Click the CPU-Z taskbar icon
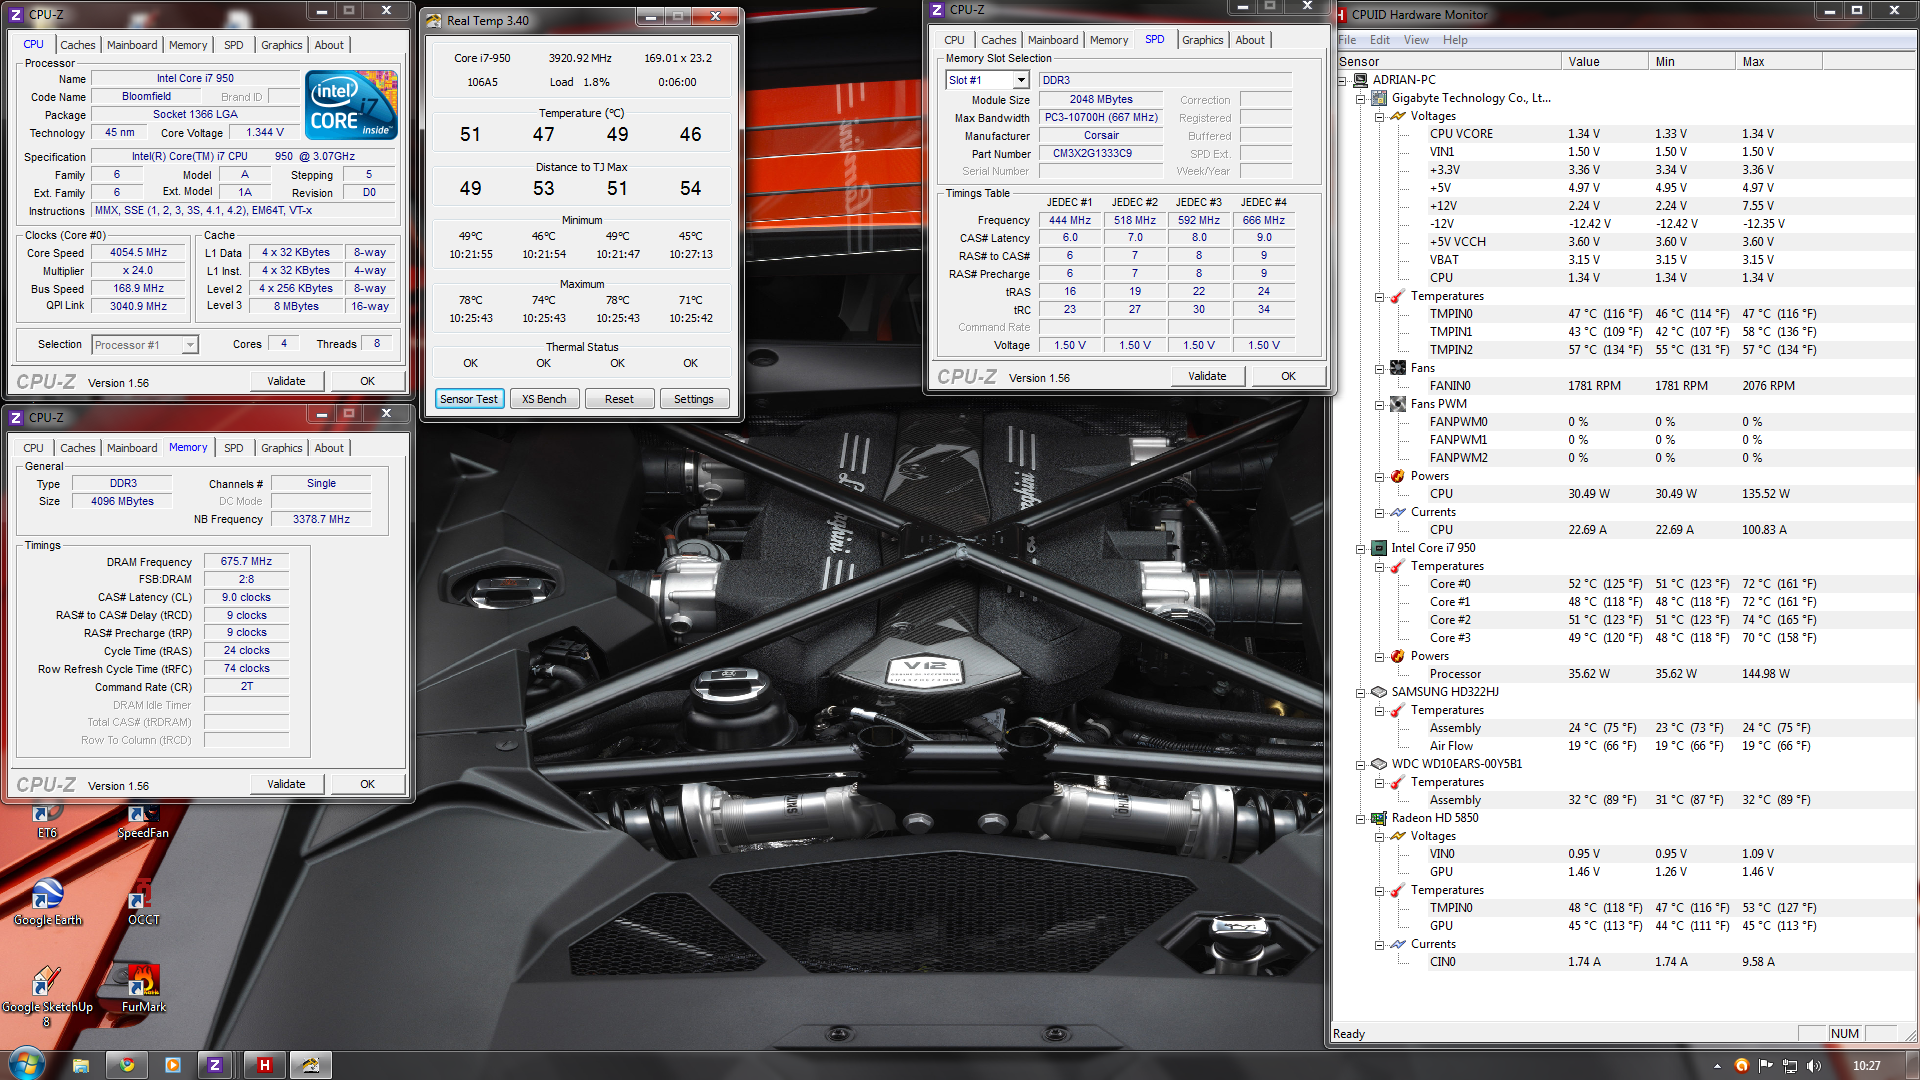Screen dimensions: 1920x1080 [x=214, y=1065]
